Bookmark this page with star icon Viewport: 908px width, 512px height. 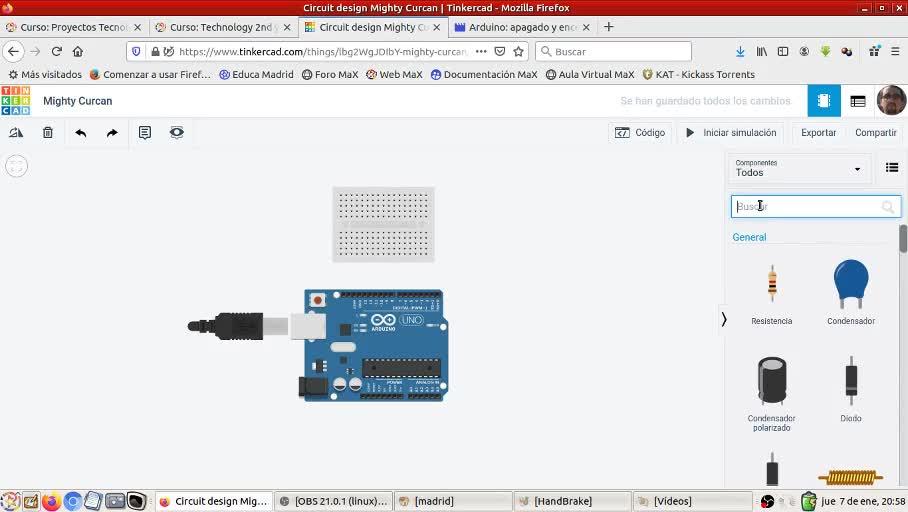point(518,52)
